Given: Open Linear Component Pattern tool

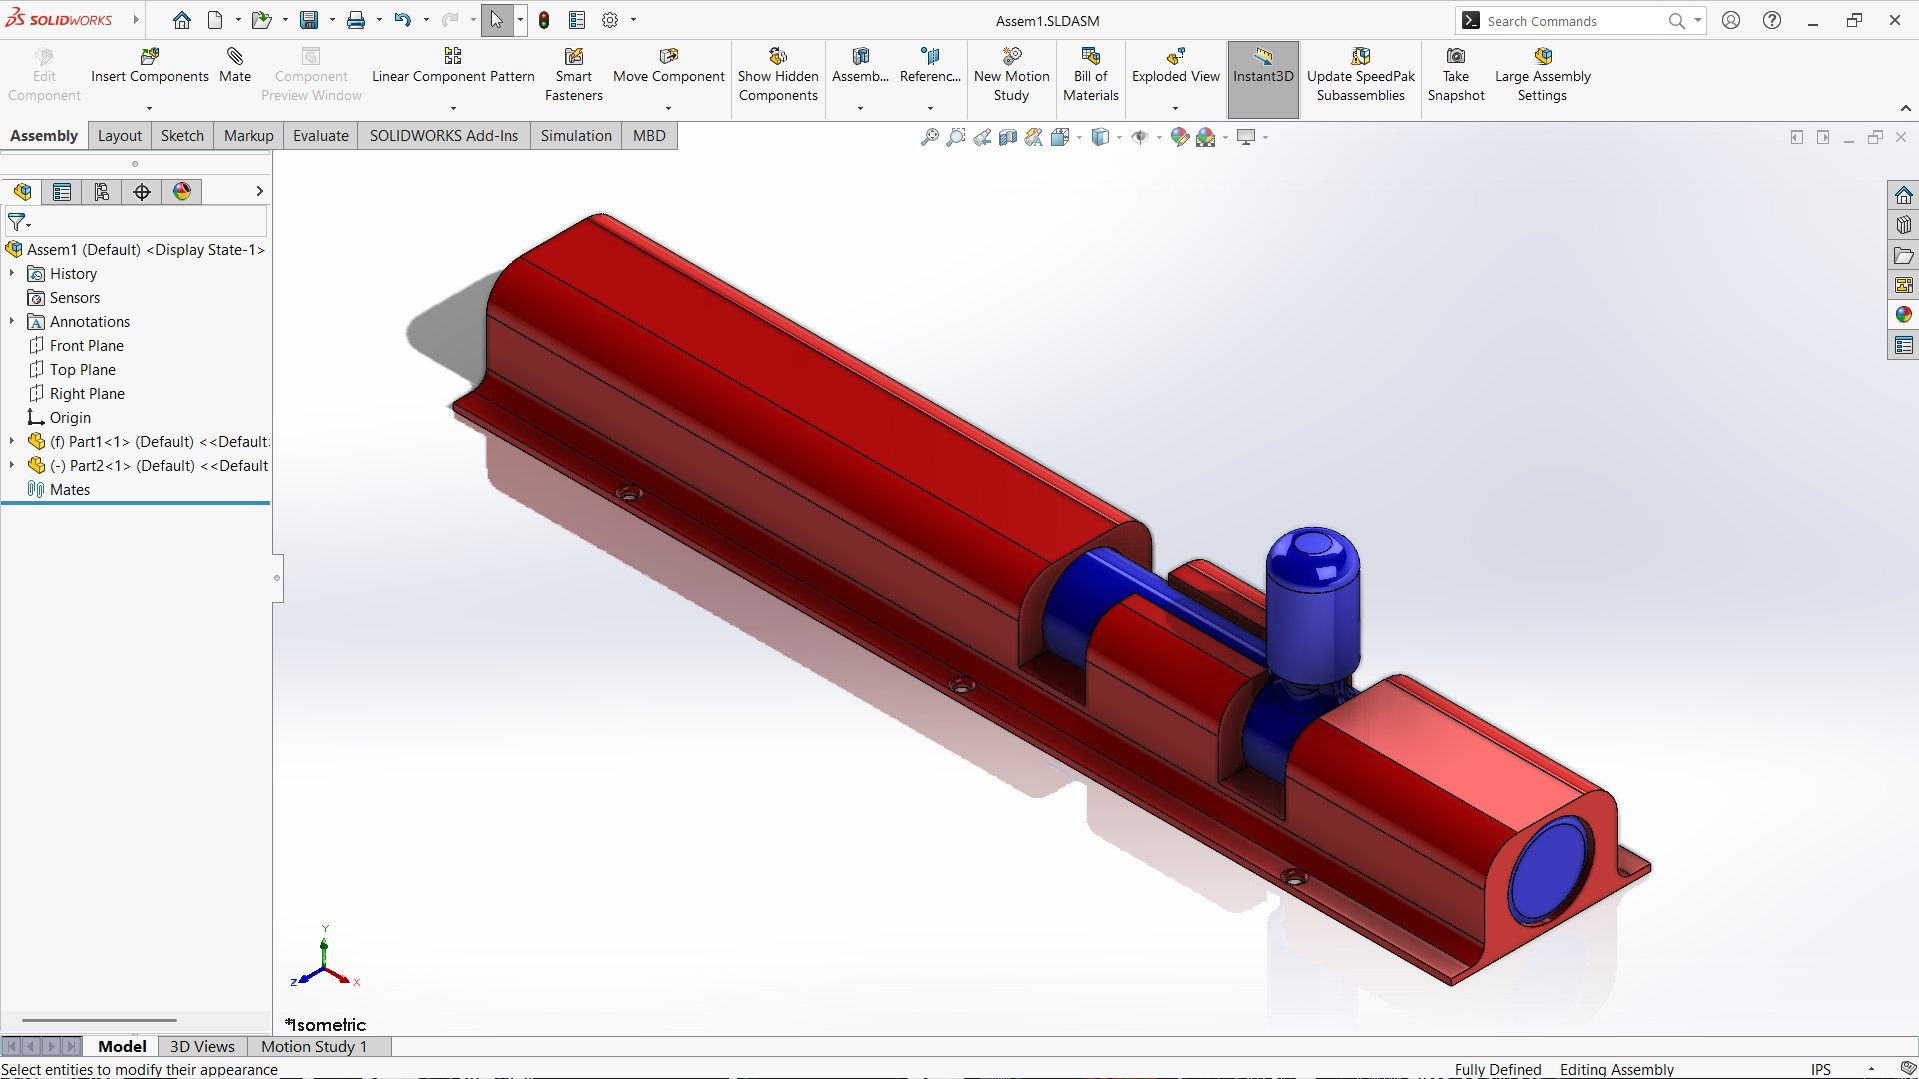Looking at the screenshot, I should 453,66.
